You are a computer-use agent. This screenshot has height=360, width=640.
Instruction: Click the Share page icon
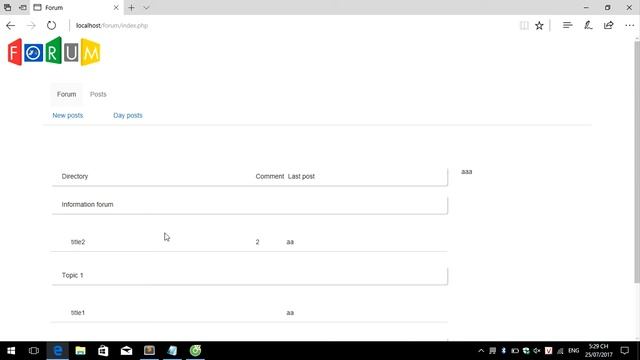point(608,25)
